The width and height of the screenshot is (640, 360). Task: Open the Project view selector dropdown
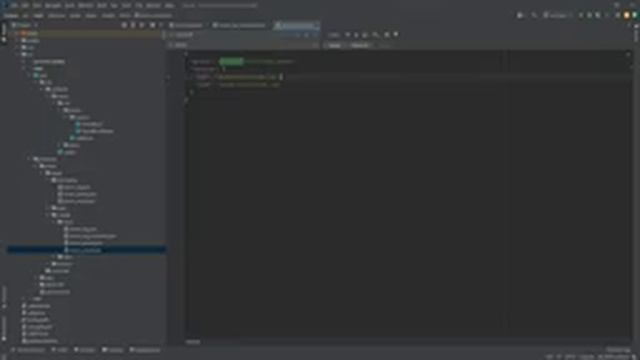point(24,25)
